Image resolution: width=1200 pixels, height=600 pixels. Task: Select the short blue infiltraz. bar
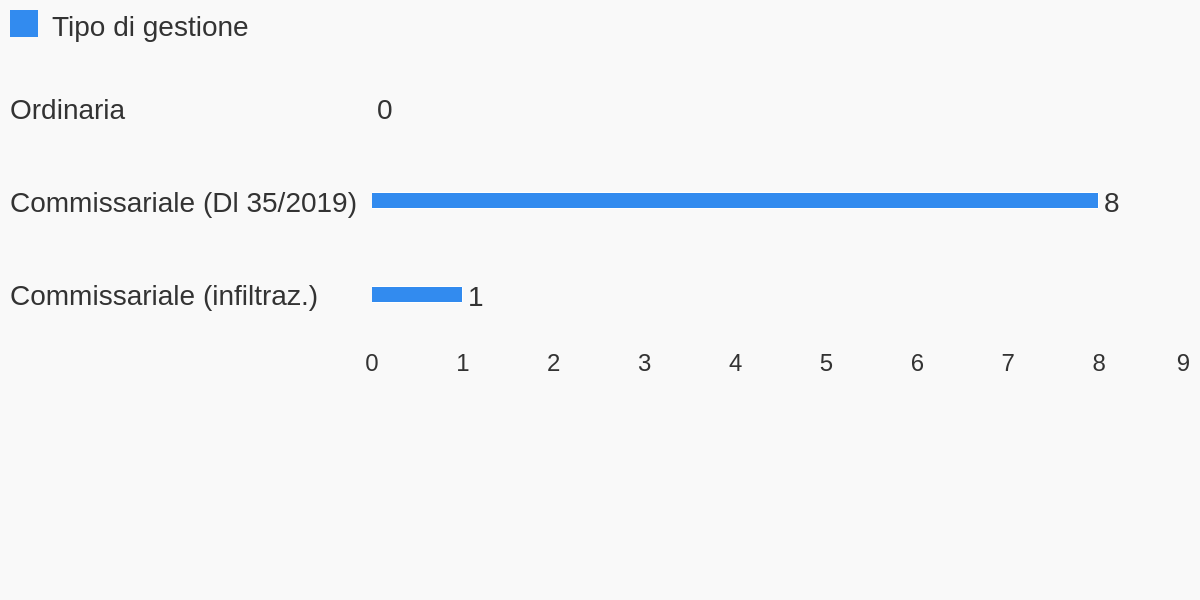click(417, 294)
